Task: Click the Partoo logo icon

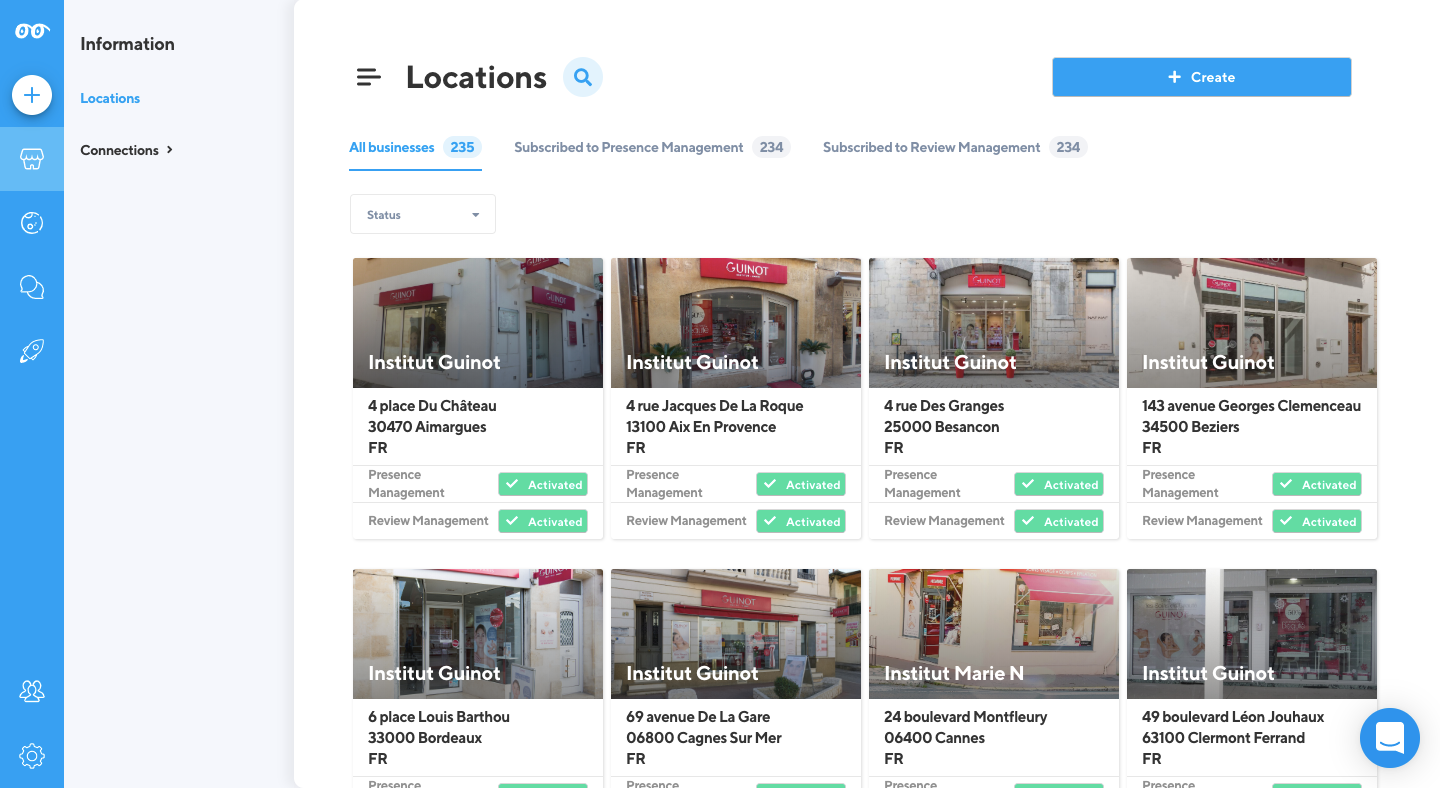Action: pos(32,32)
